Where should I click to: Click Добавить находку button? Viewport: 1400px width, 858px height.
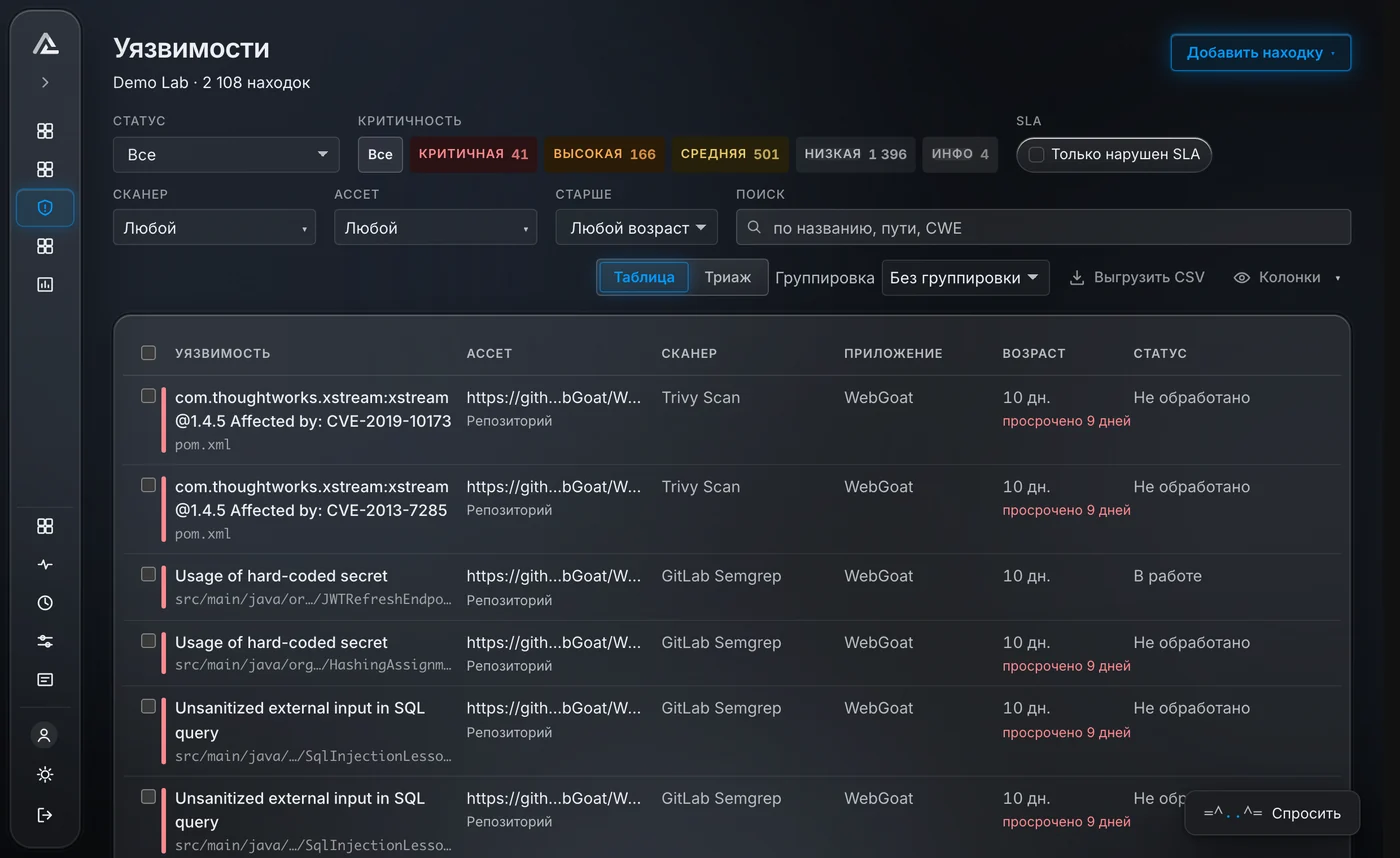1261,53
